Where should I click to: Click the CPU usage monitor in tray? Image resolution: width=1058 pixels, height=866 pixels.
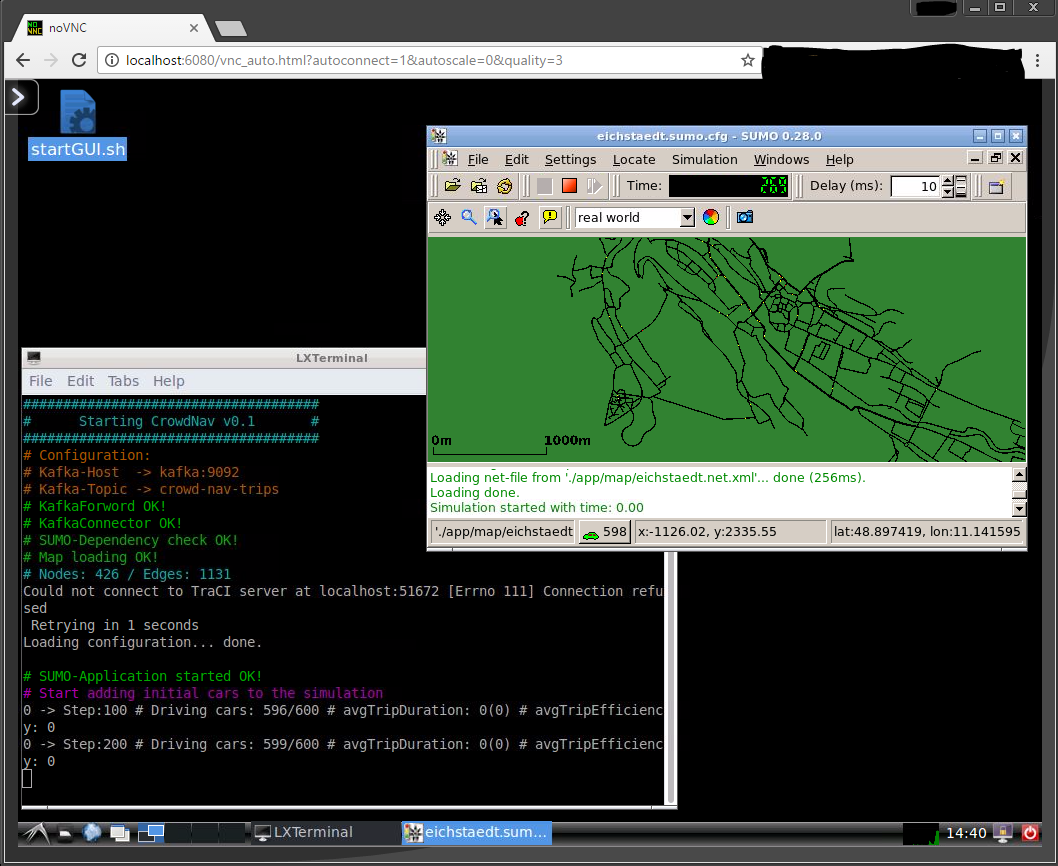click(921, 834)
